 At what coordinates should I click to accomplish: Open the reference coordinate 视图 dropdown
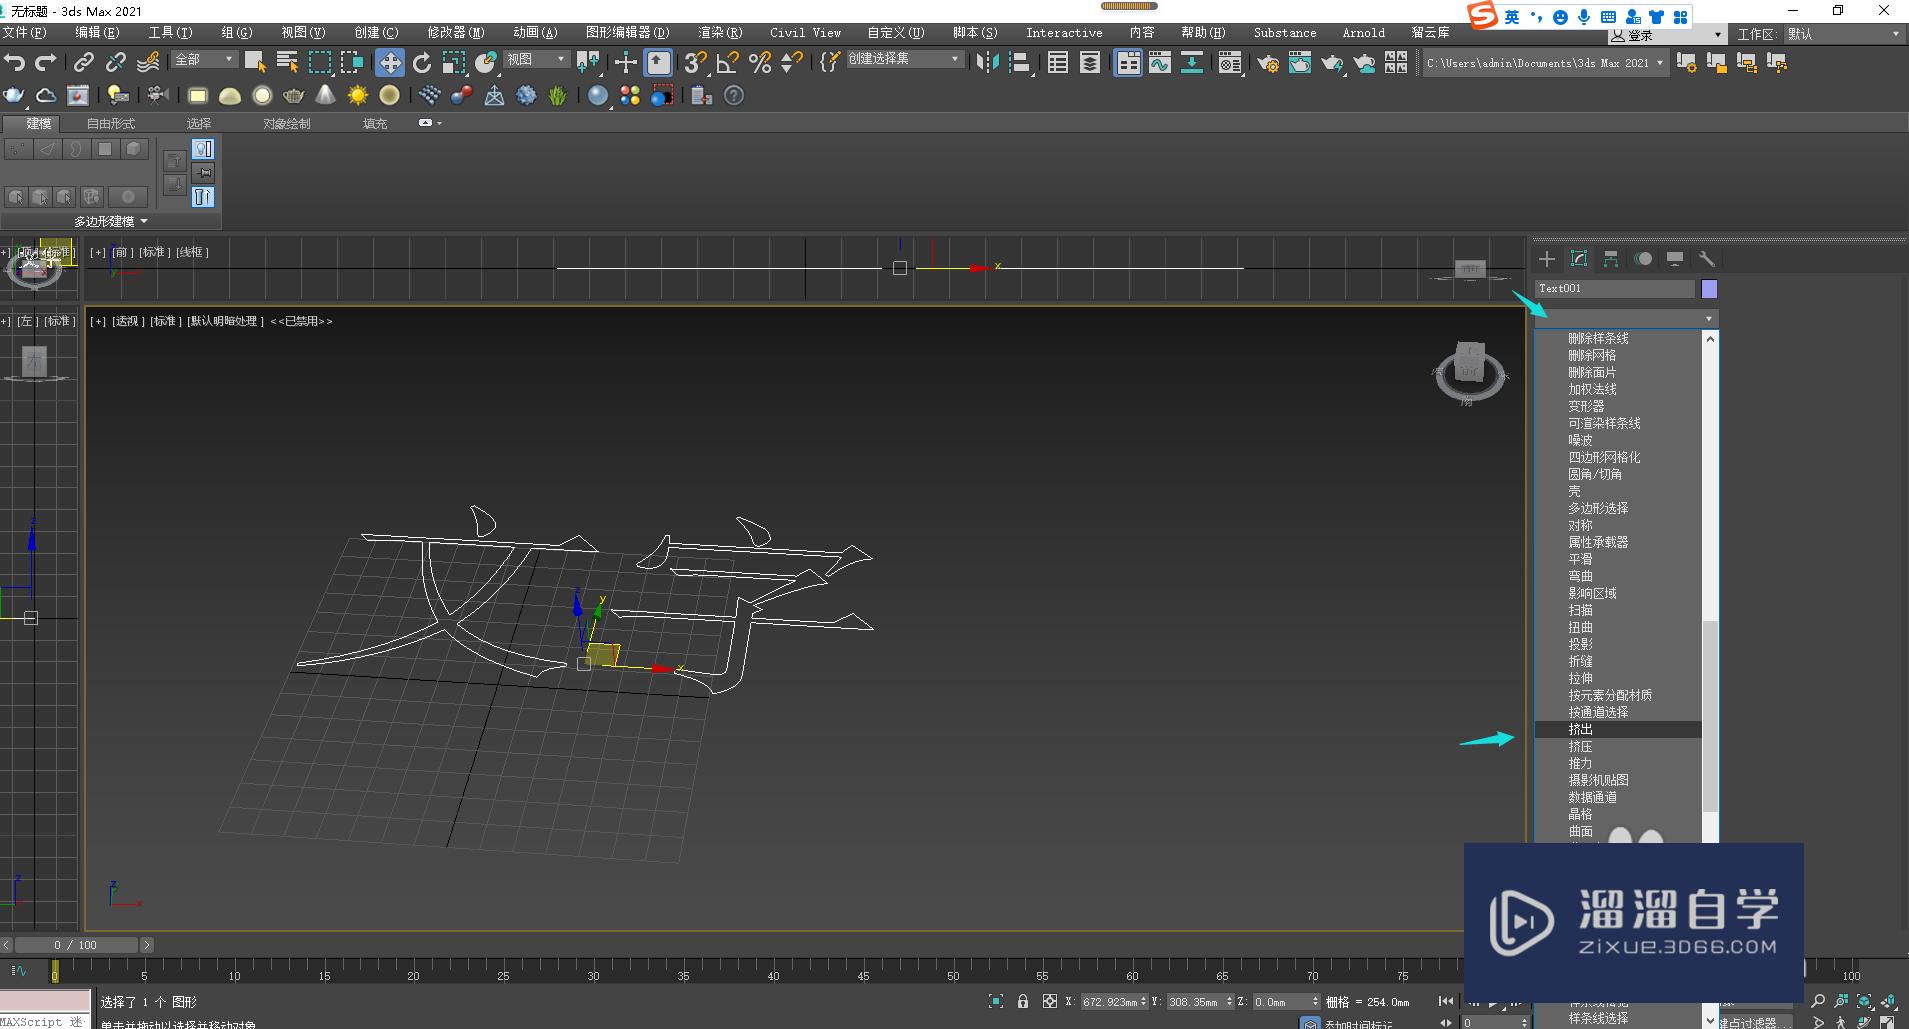(535, 60)
